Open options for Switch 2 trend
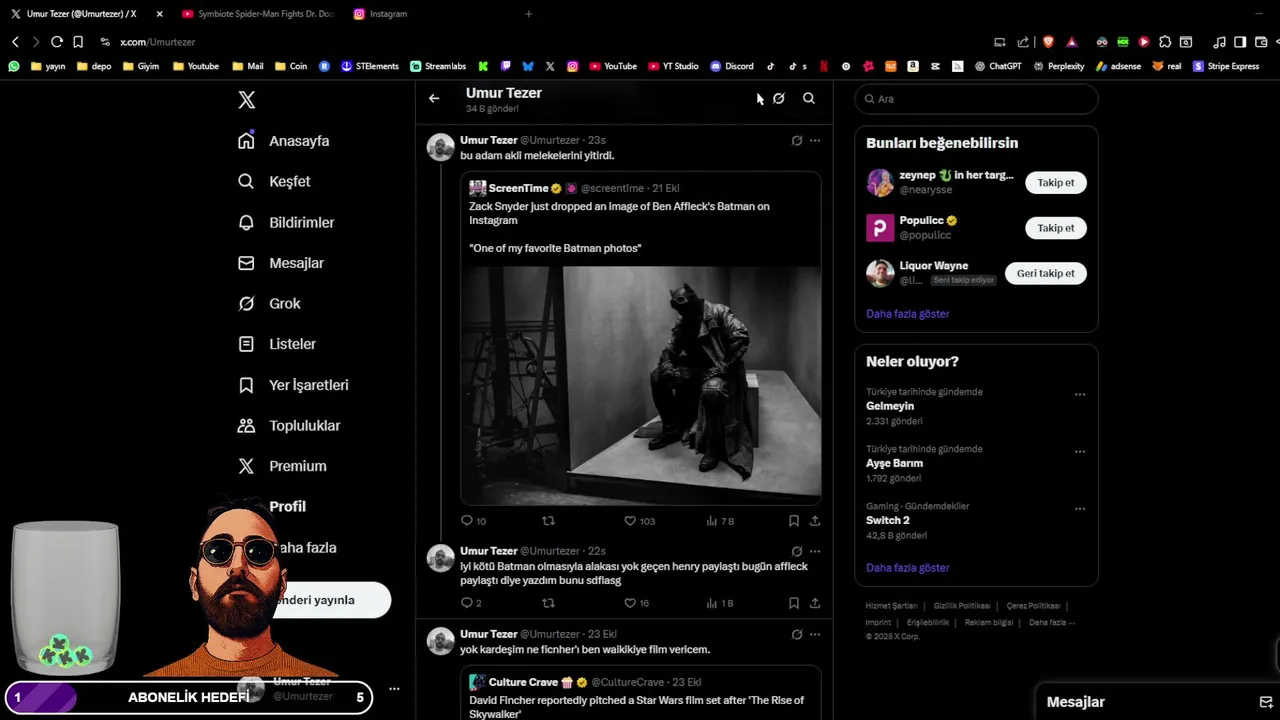 click(1080, 509)
